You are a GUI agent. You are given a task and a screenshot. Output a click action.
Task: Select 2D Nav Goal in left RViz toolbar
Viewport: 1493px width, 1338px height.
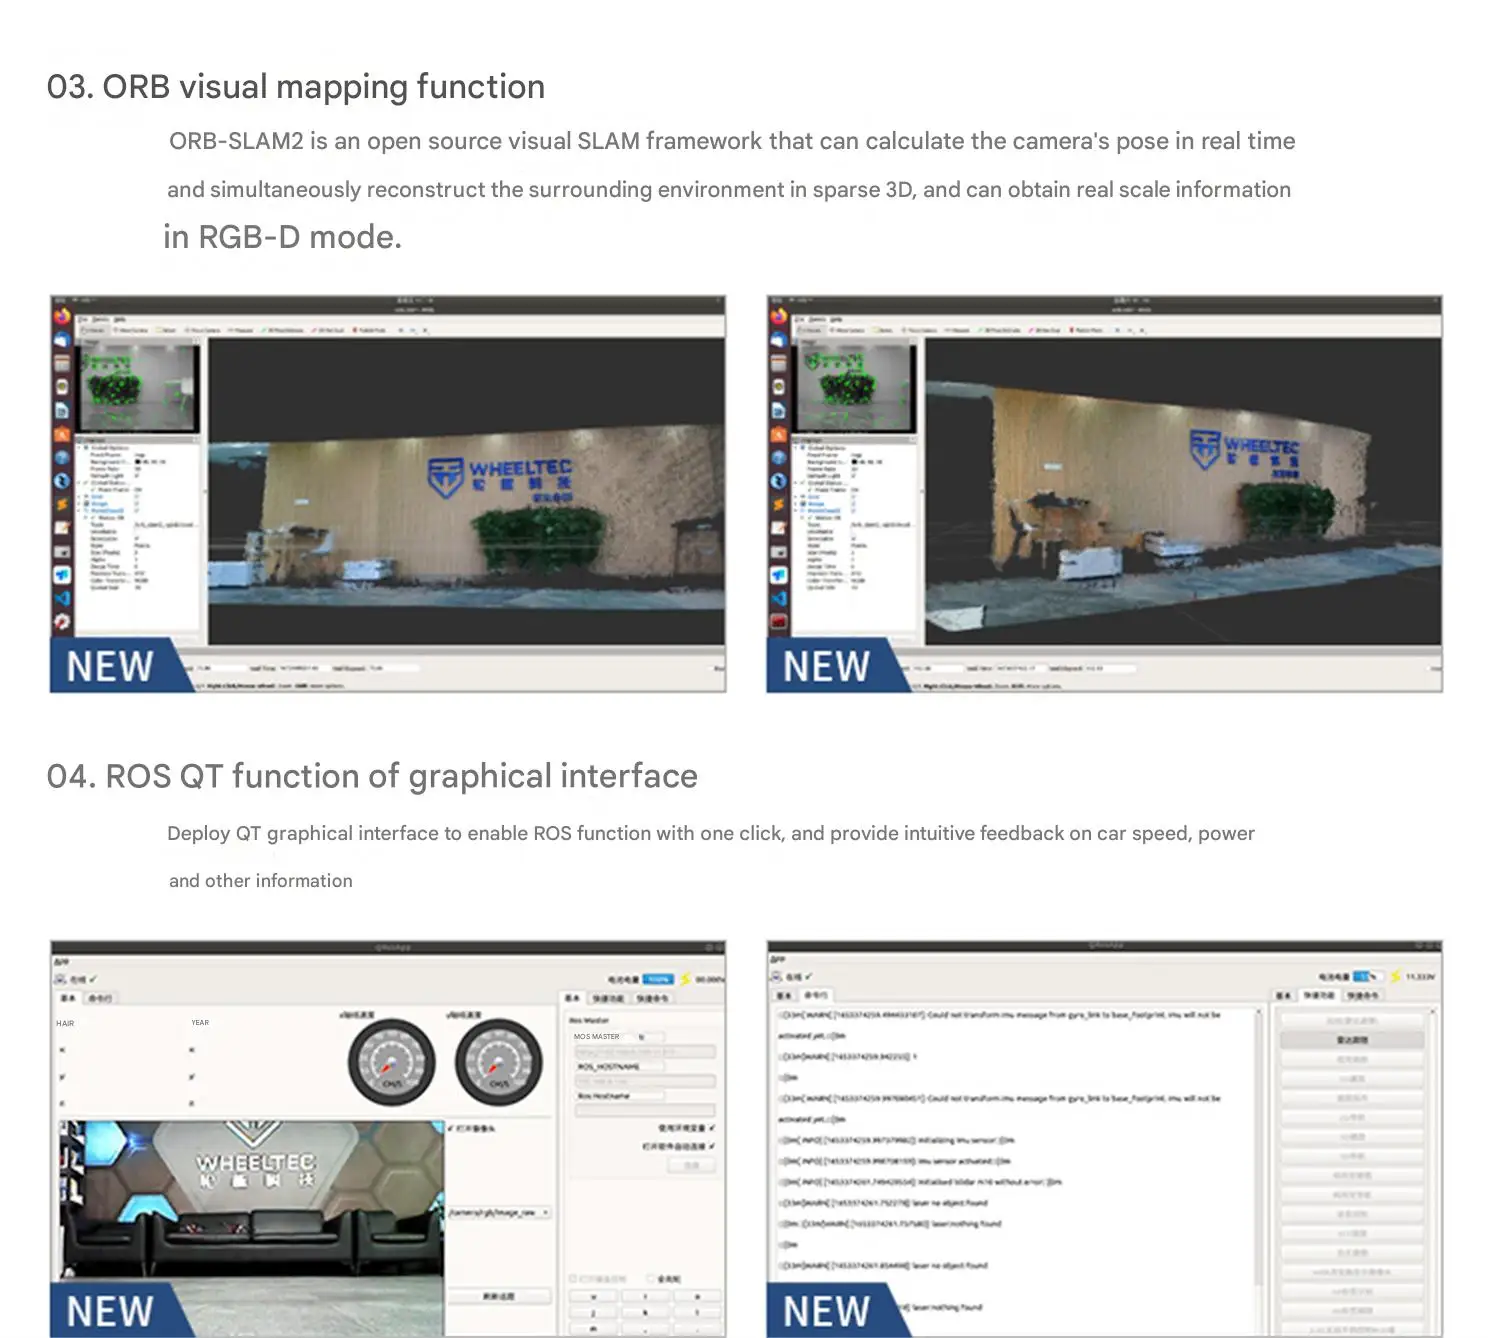tap(328, 329)
